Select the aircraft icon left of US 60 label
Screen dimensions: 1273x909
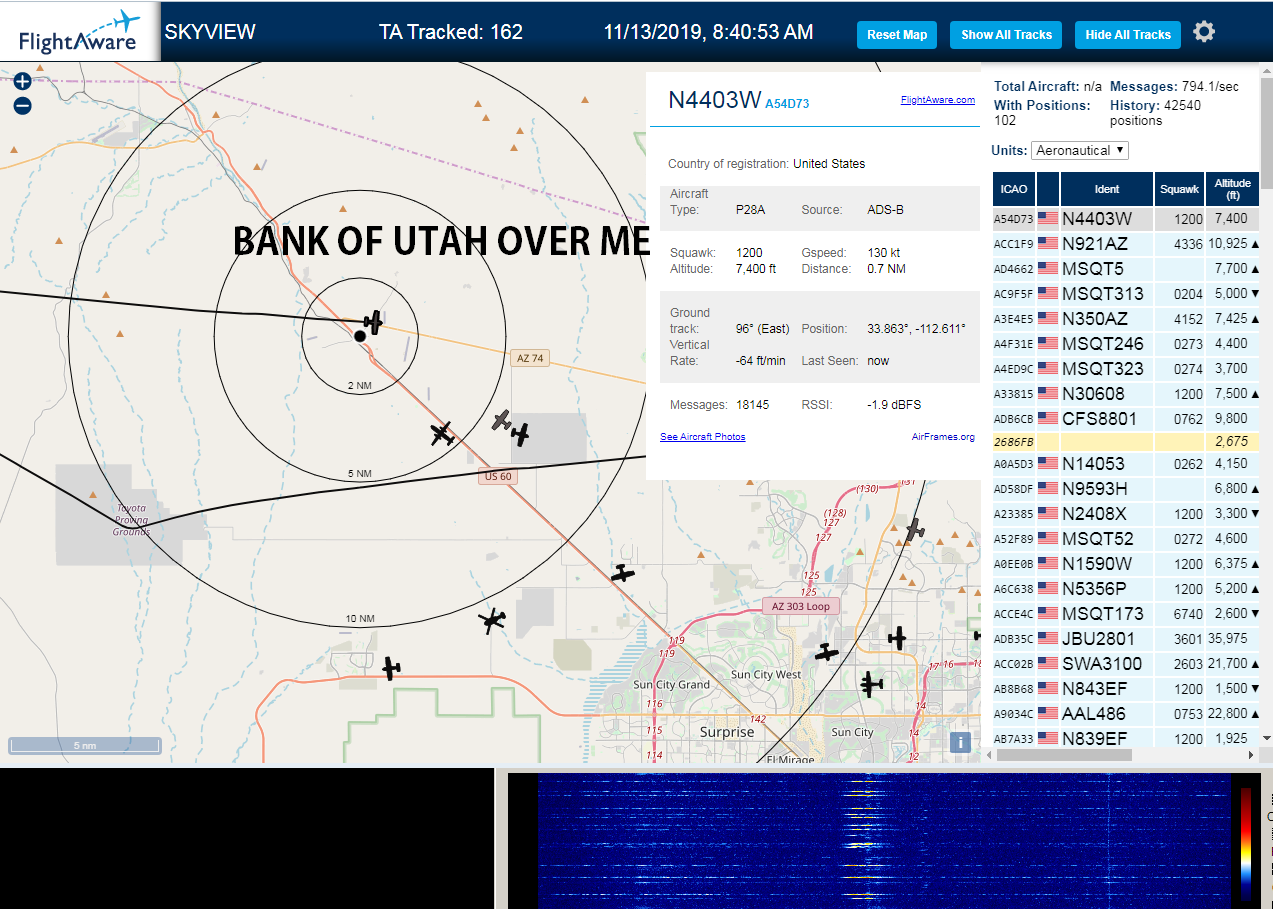coord(442,434)
